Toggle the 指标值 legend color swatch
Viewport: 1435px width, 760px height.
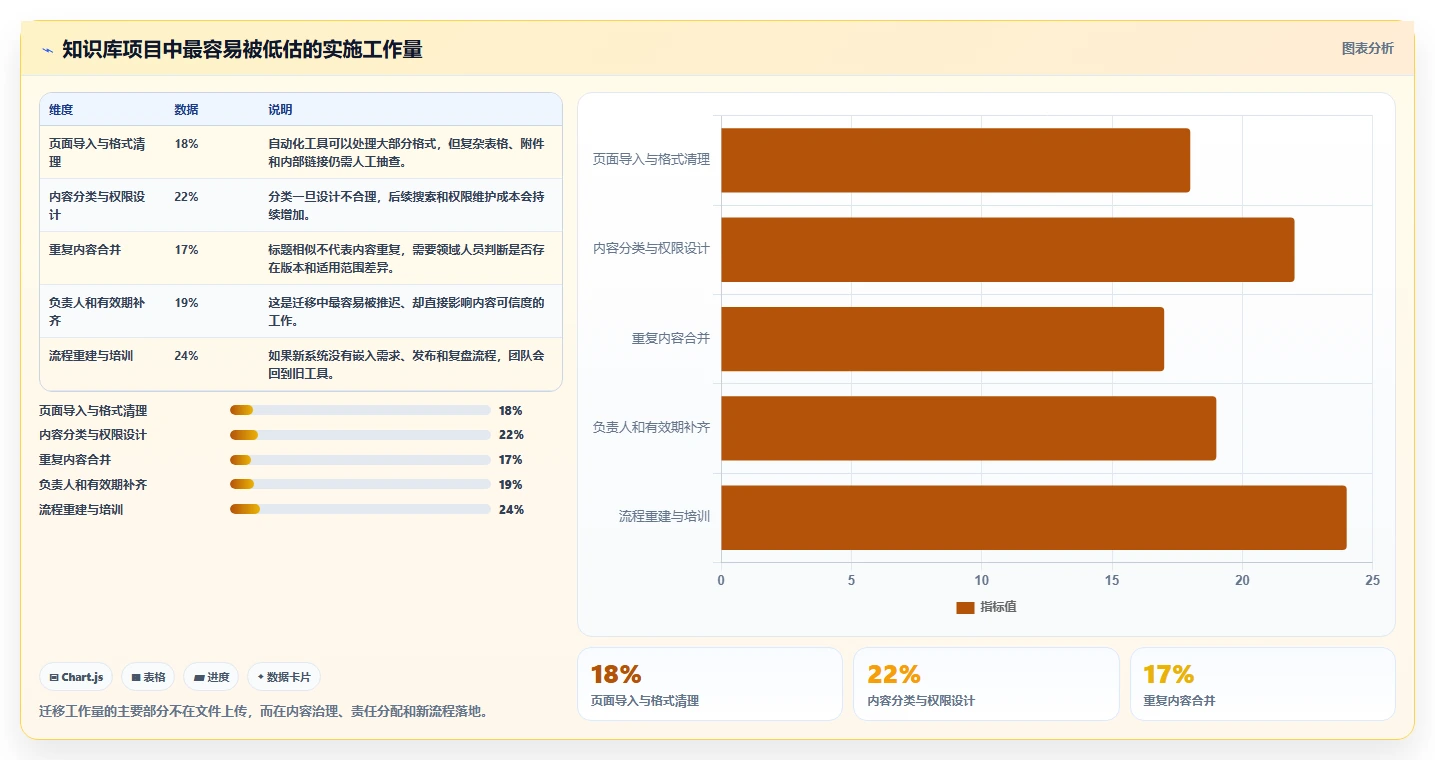(965, 607)
